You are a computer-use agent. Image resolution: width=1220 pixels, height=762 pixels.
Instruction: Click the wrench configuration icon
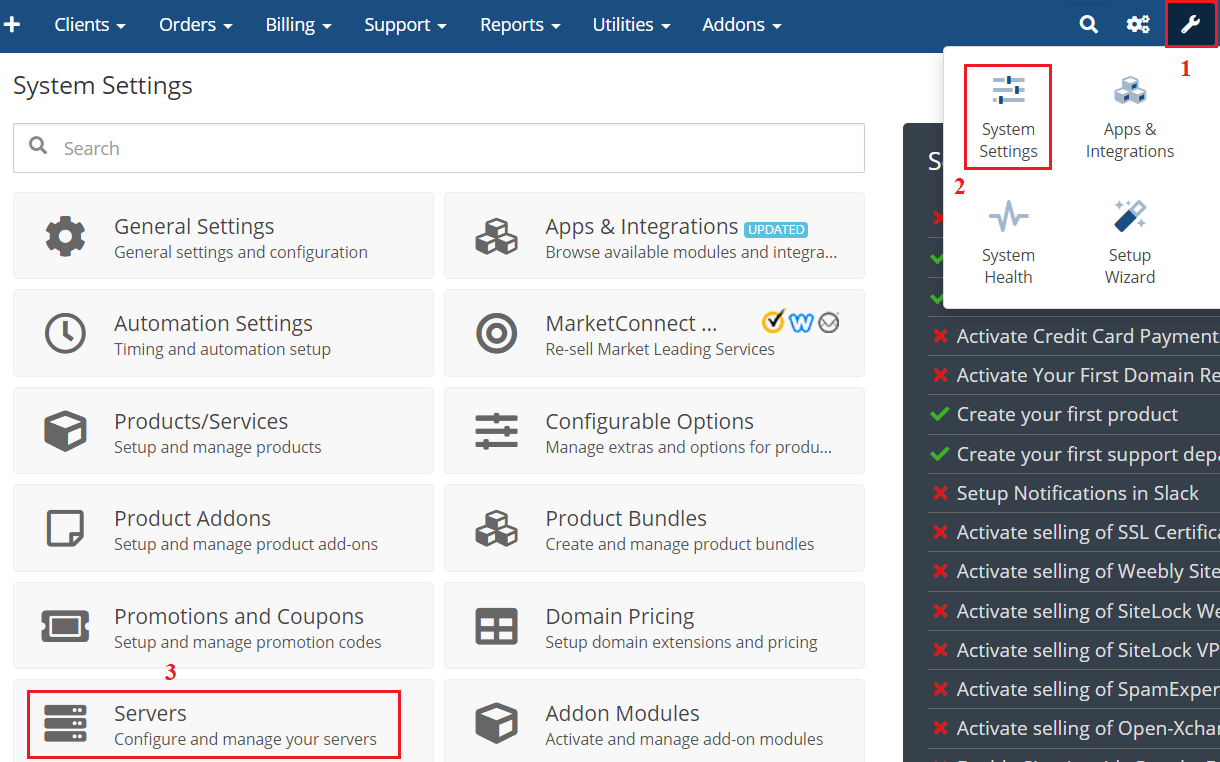pyautogui.click(x=1190, y=25)
